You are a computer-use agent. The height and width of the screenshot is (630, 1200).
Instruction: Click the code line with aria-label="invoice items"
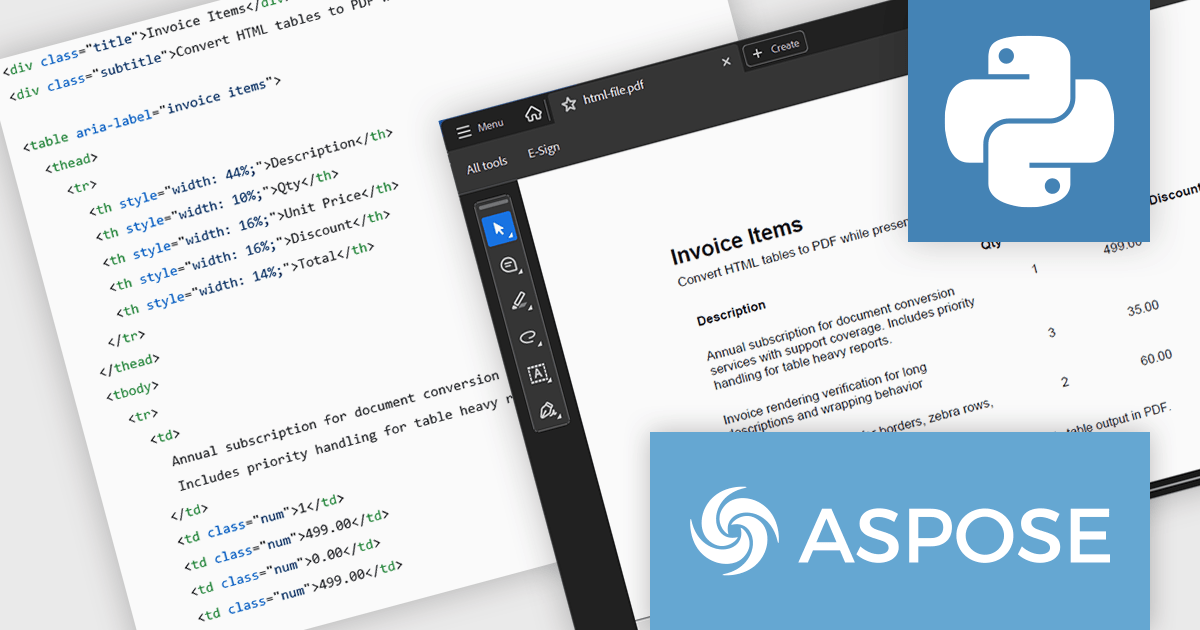pos(153,114)
